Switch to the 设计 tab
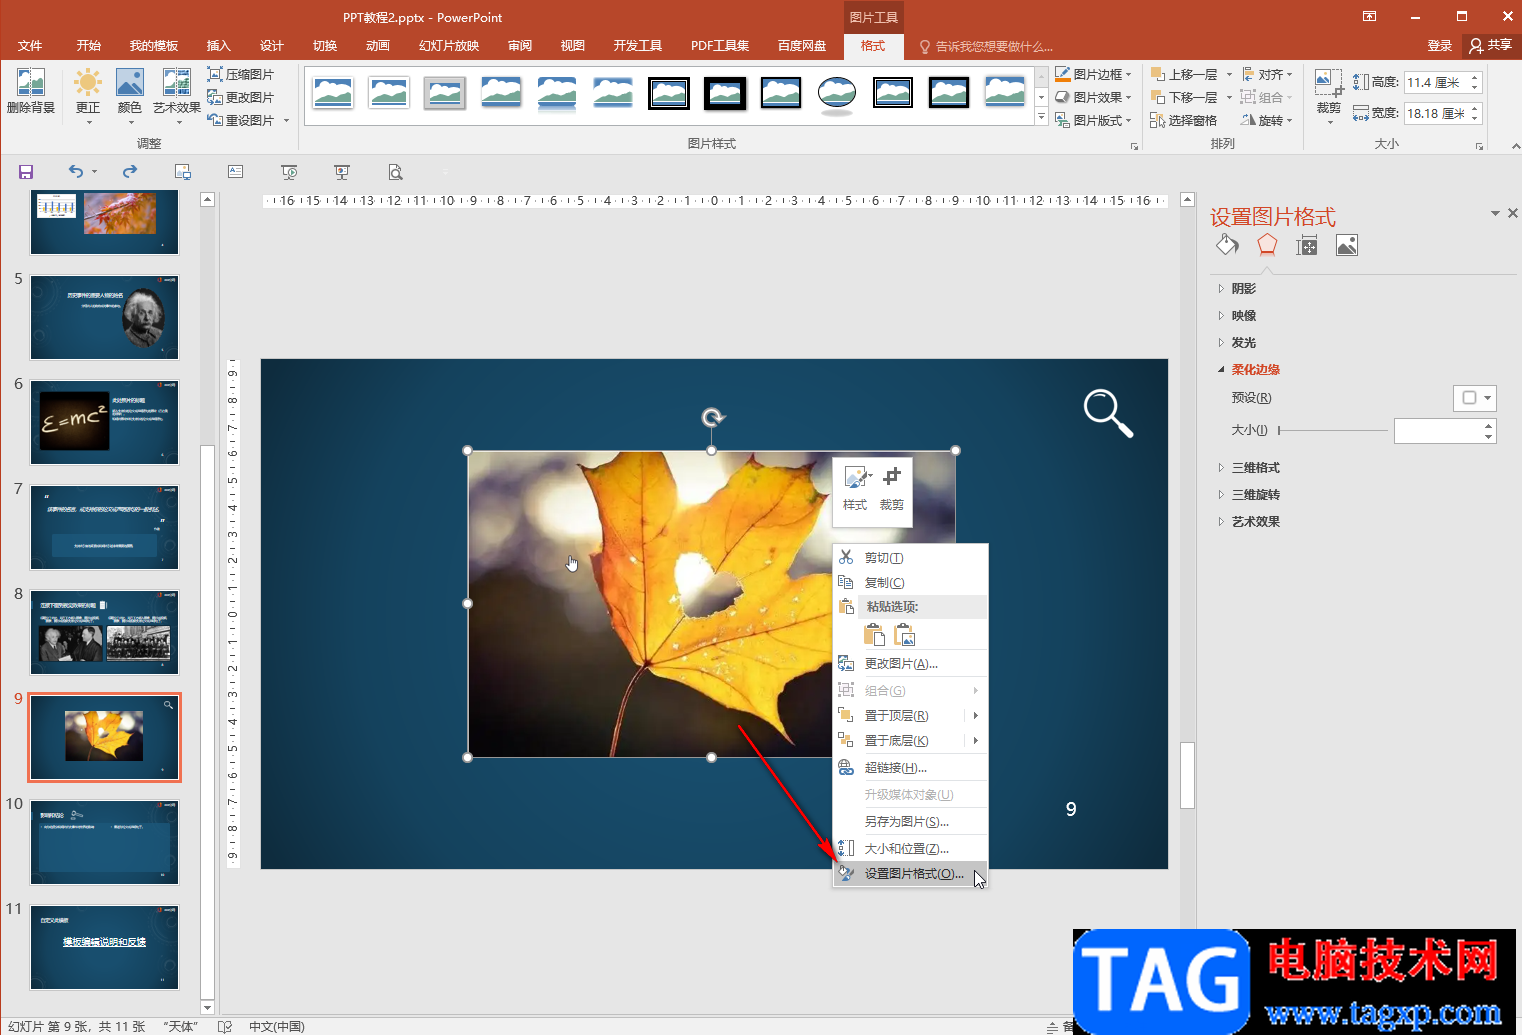This screenshot has width=1522, height=1035. pyautogui.click(x=271, y=46)
